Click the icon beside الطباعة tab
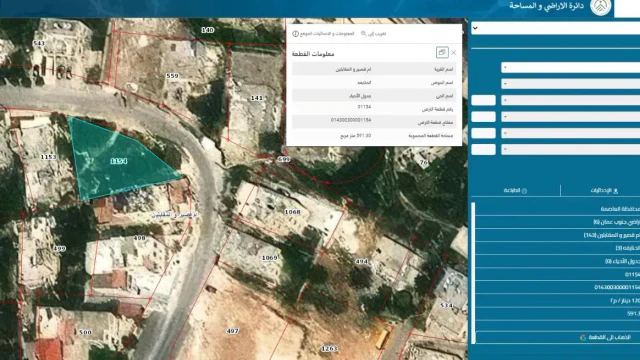This screenshot has width=640, height=360. click(x=524, y=191)
